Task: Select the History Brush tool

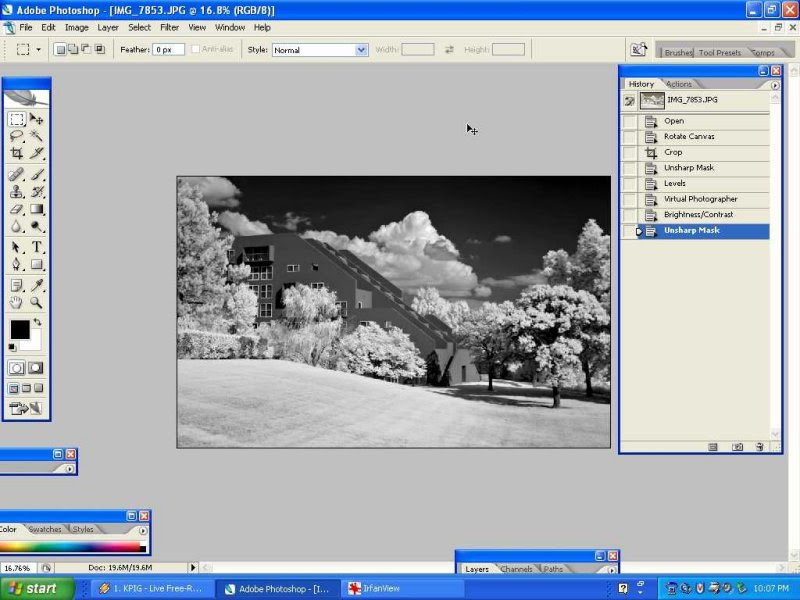Action: coord(36,192)
